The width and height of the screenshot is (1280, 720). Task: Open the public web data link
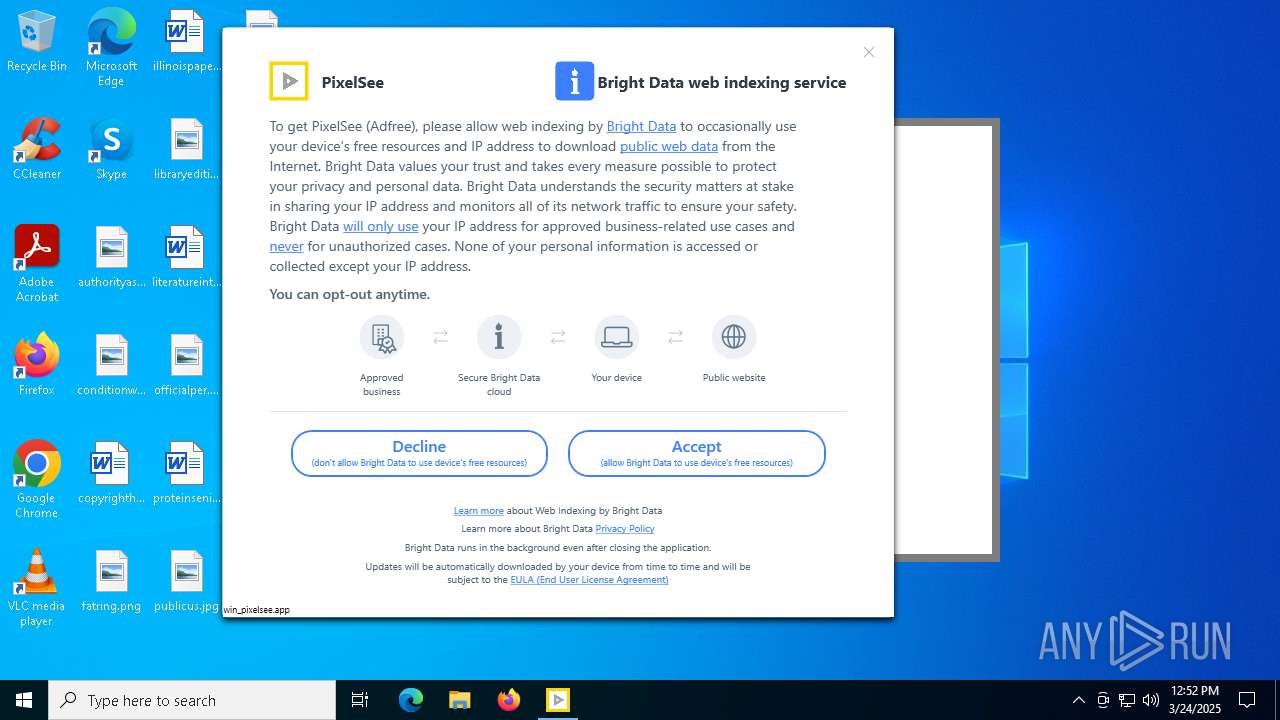[669, 146]
